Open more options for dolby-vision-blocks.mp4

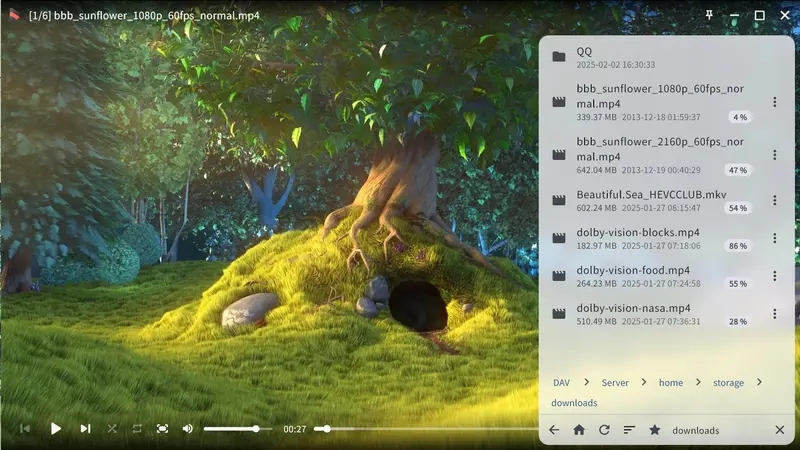pos(774,238)
